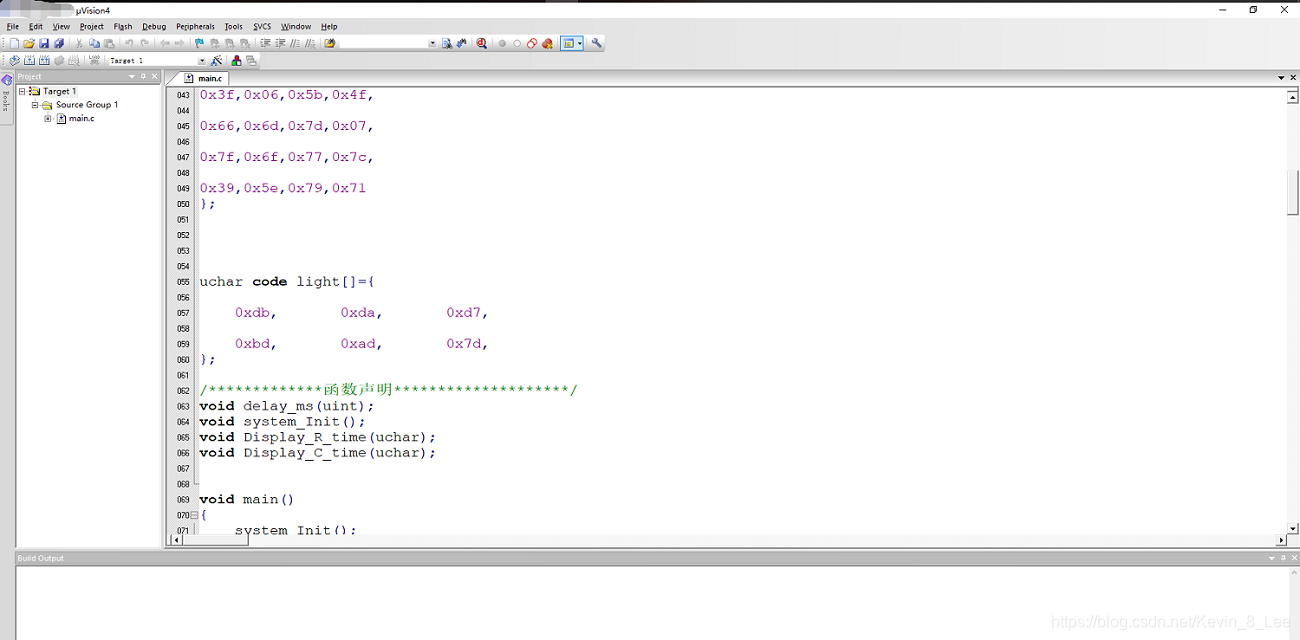The height and width of the screenshot is (640, 1300).
Task: Open the File menu
Action: 13,27
